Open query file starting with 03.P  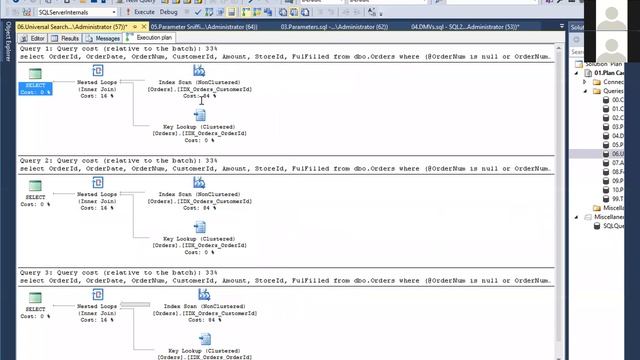click(x=613, y=127)
